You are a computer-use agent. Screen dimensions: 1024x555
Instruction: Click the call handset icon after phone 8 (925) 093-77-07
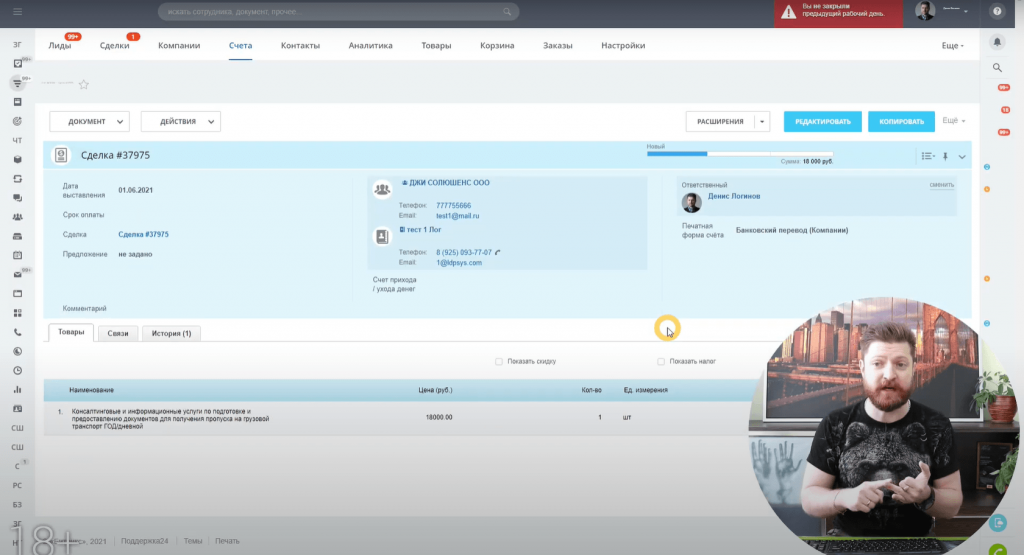click(x=498, y=252)
